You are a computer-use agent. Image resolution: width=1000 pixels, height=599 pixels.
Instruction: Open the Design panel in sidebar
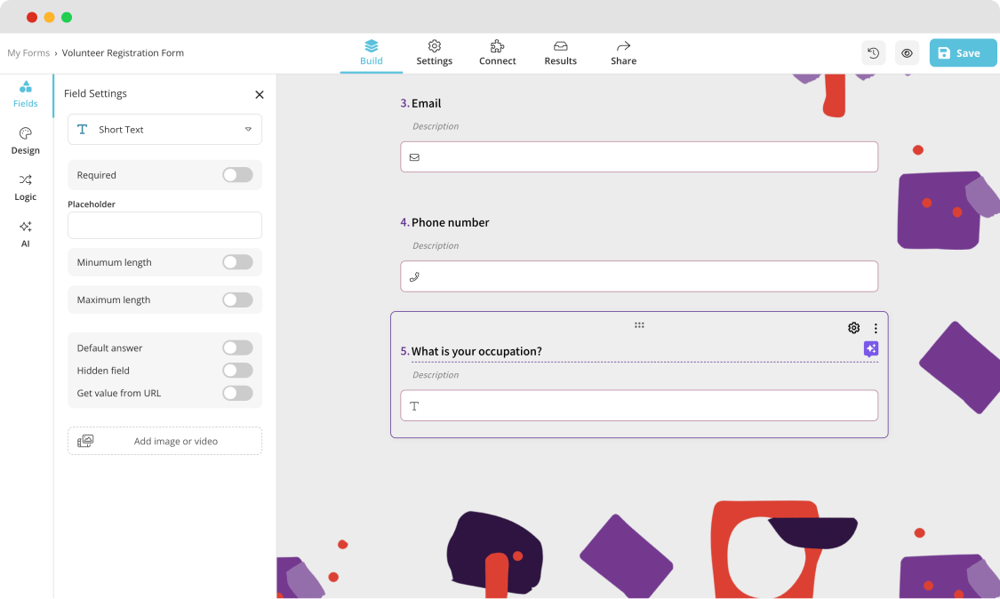[25, 140]
